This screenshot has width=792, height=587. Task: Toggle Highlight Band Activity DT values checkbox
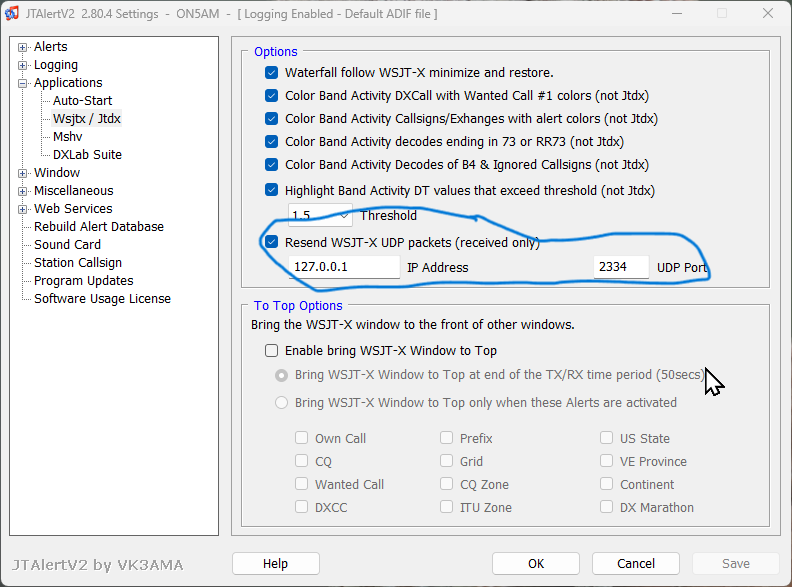pyautogui.click(x=271, y=190)
